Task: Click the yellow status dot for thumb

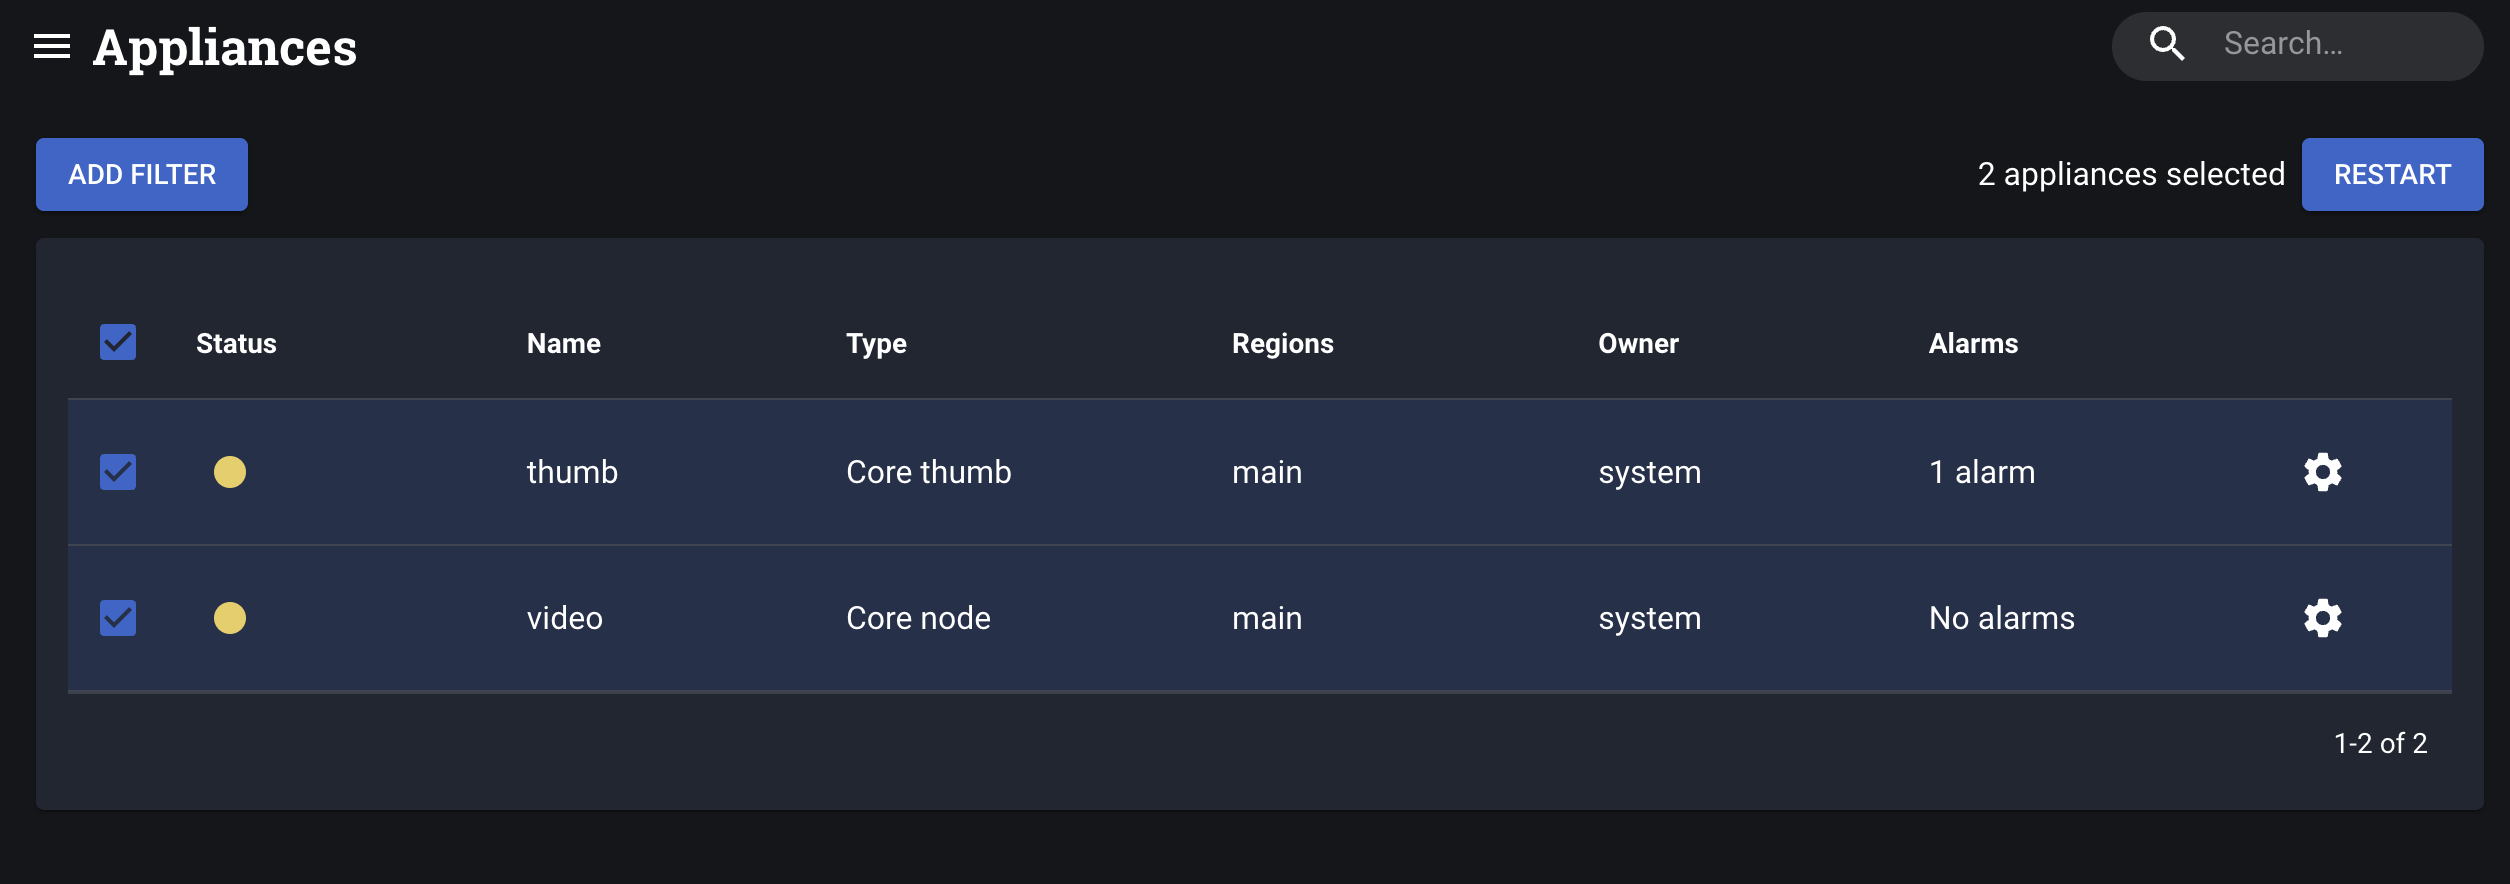Action: coord(230,472)
